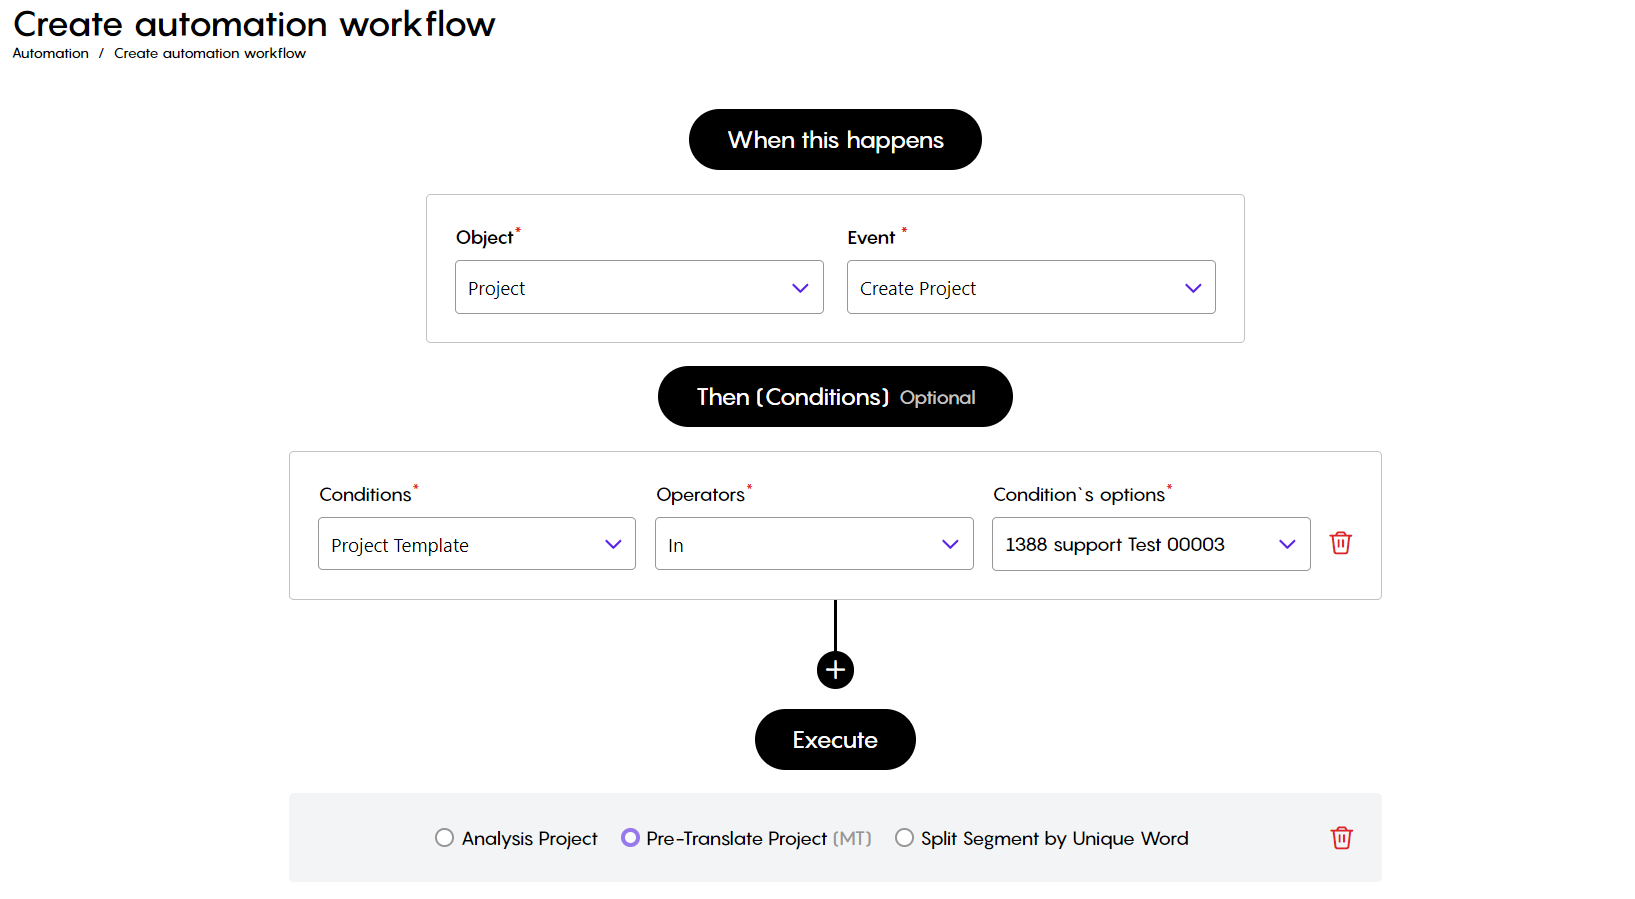The image size is (1635, 899).
Task: Open the Event dropdown showing Create Project
Action: pyautogui.click(x=1031, y=287)
